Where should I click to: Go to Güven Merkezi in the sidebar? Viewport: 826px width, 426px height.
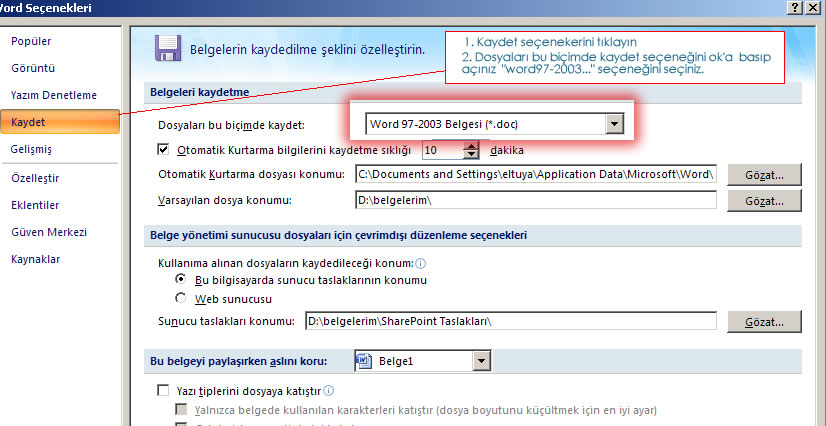[48, 232]
